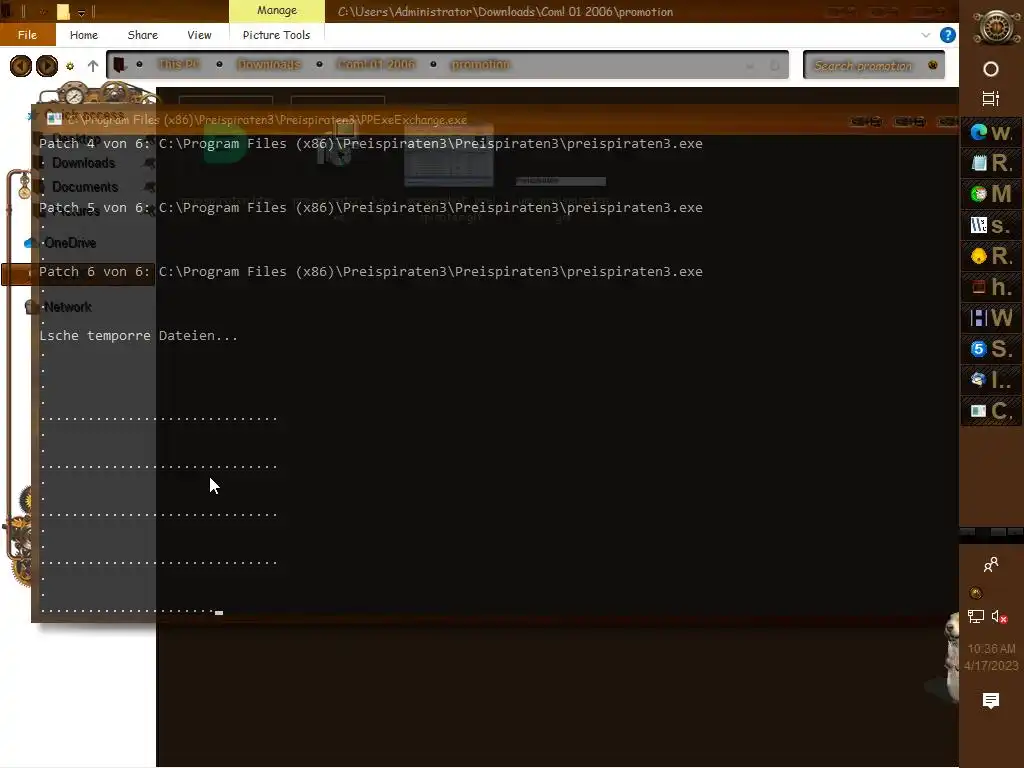
Task: Open the clock showing 10:36 AM
Action: coord(991,657)
